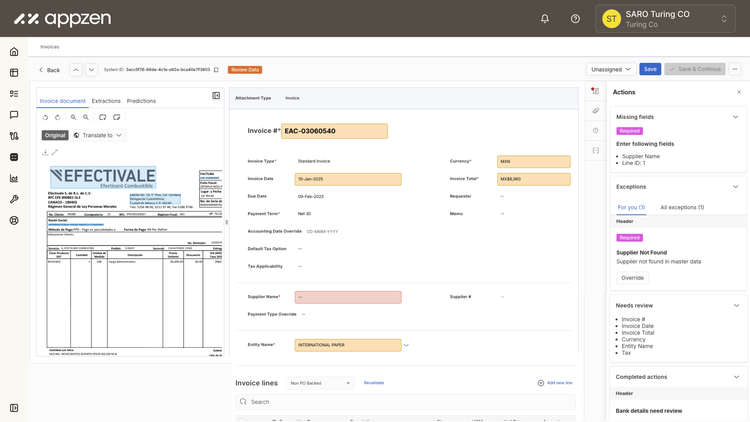This screenshot has height=422, width=750.
Task: Rotate document counterclockwise
Action: 45,117
